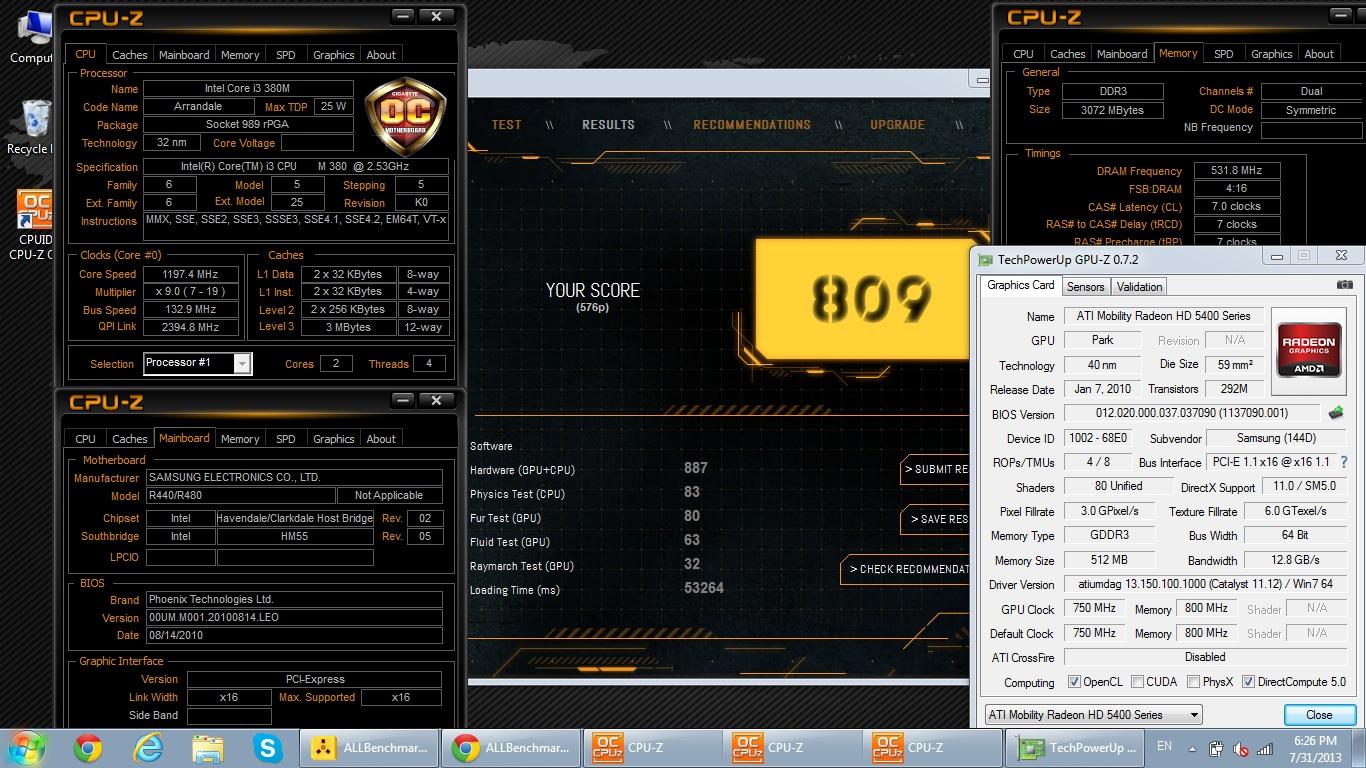Switch to TechPowerUp GPU-Z taskbar button
The image size is (1366, 768).
point(1076,747)
